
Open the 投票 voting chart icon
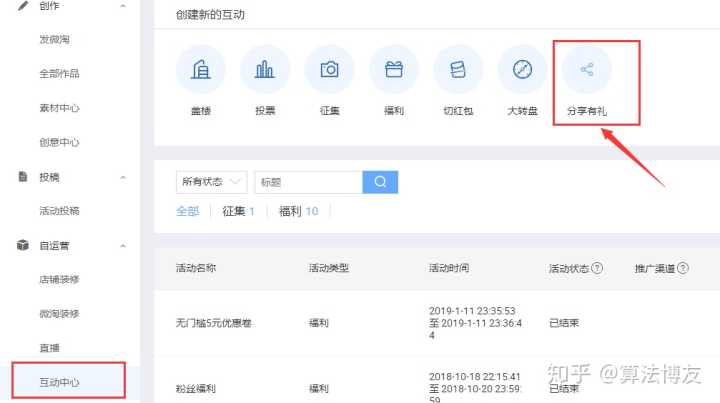(x=265, y=70)
